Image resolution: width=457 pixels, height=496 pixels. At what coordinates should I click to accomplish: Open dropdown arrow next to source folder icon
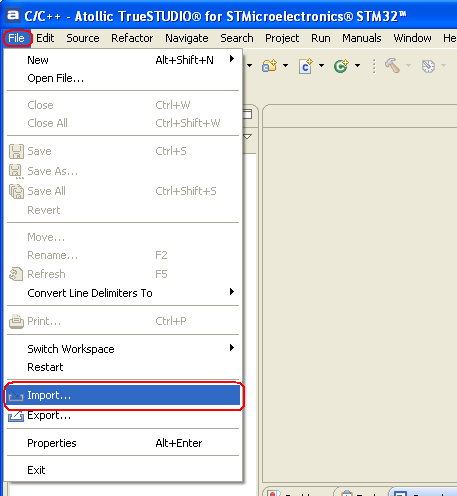(x=285, y=66)
